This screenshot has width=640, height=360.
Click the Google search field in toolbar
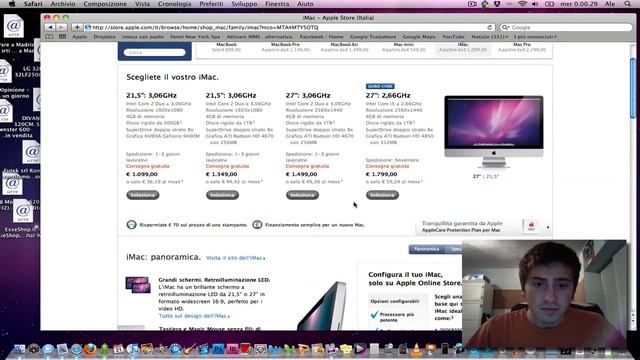[566, 27]
